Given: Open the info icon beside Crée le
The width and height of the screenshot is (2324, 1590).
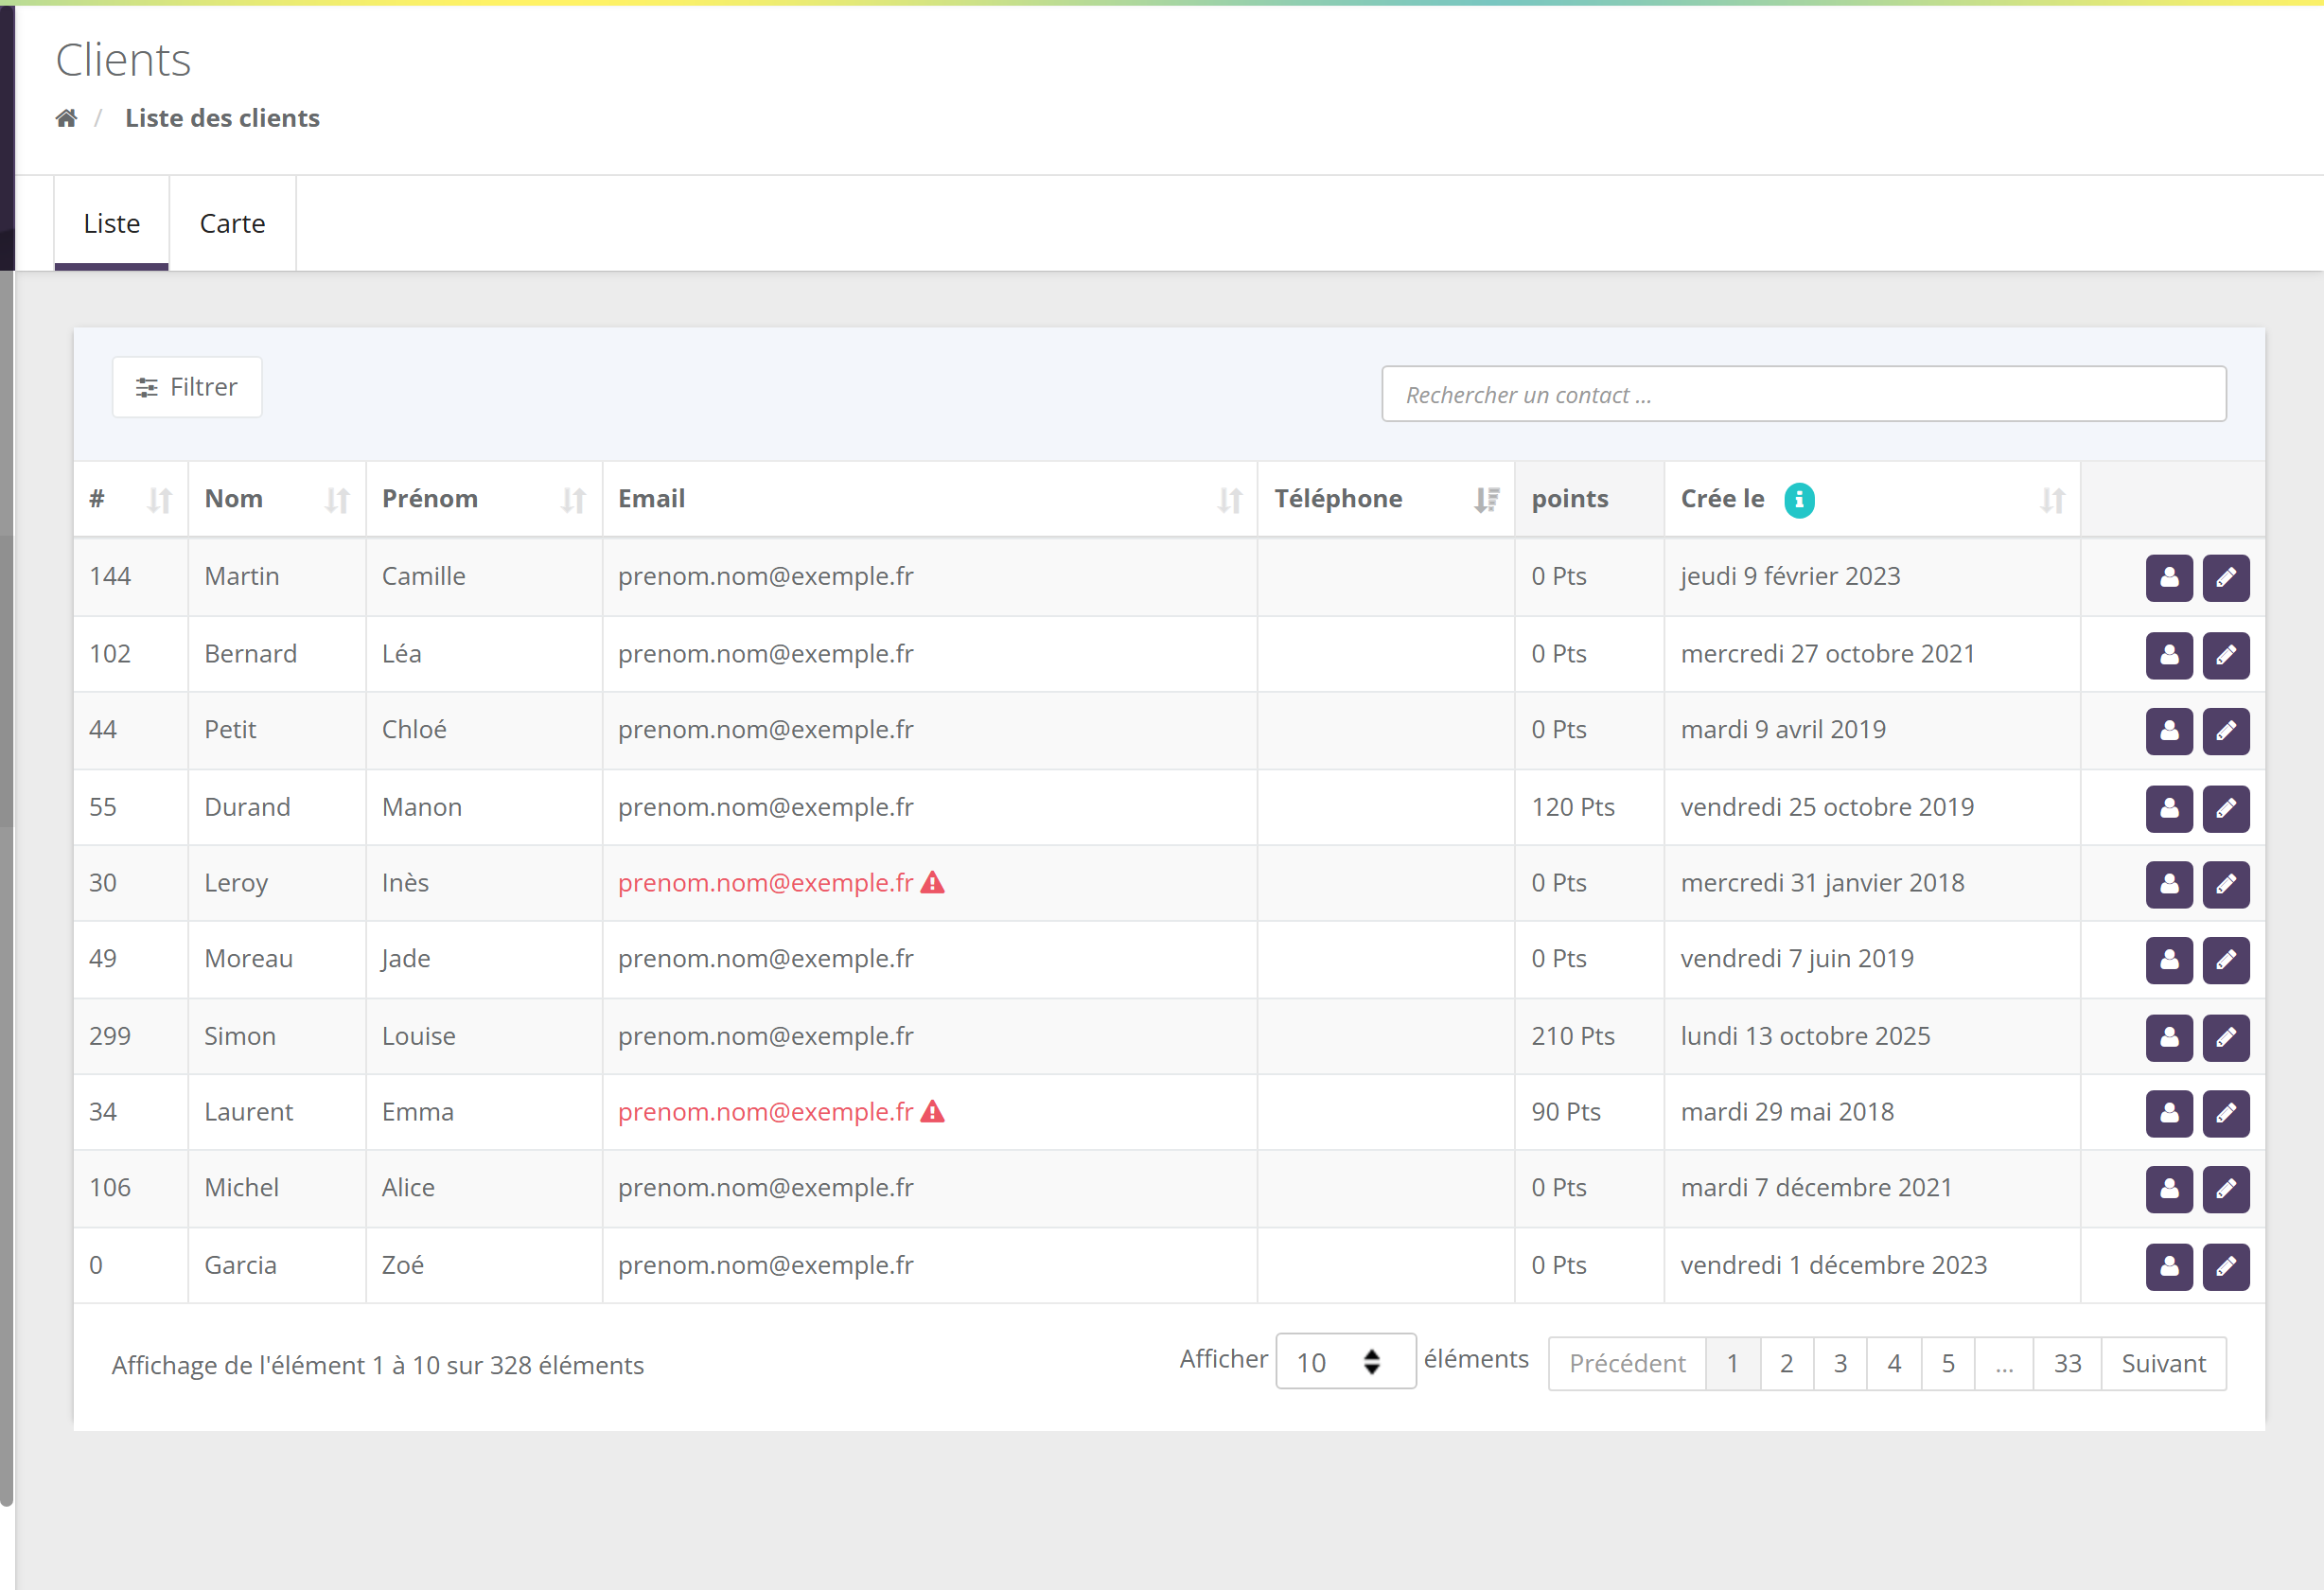Looking at the screenshot, I should point(1799,499).
